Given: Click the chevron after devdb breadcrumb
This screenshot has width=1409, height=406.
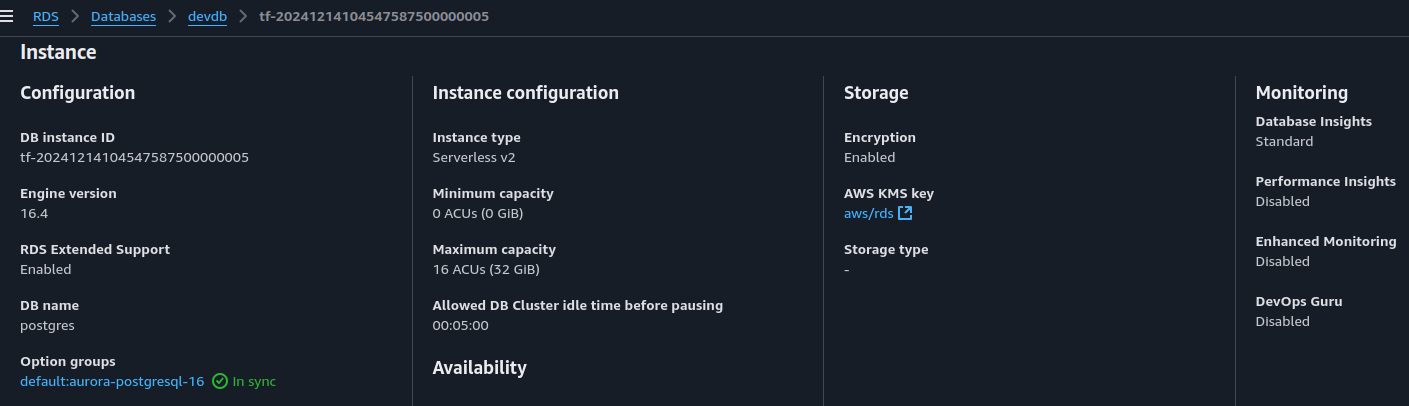Looking at the screenshot, I should tap(243, 17).
